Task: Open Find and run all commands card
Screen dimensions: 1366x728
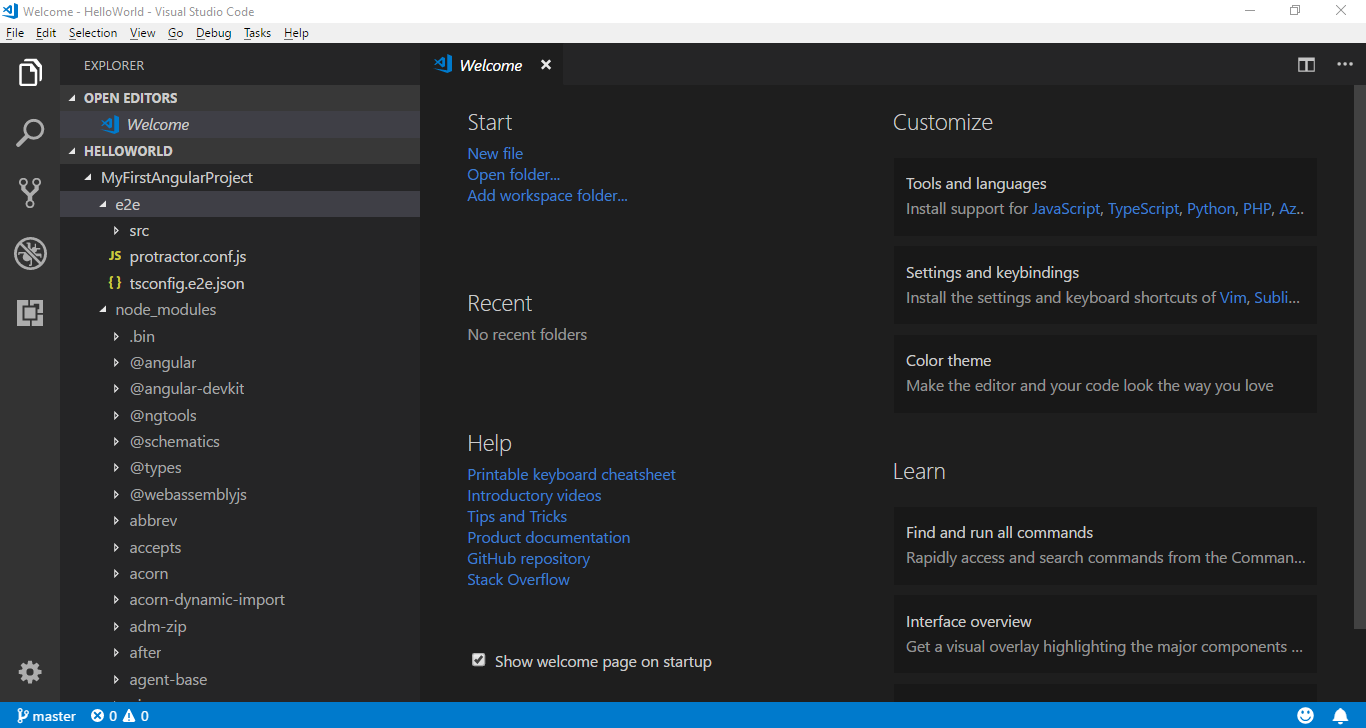Action: tap(1105, 545)
